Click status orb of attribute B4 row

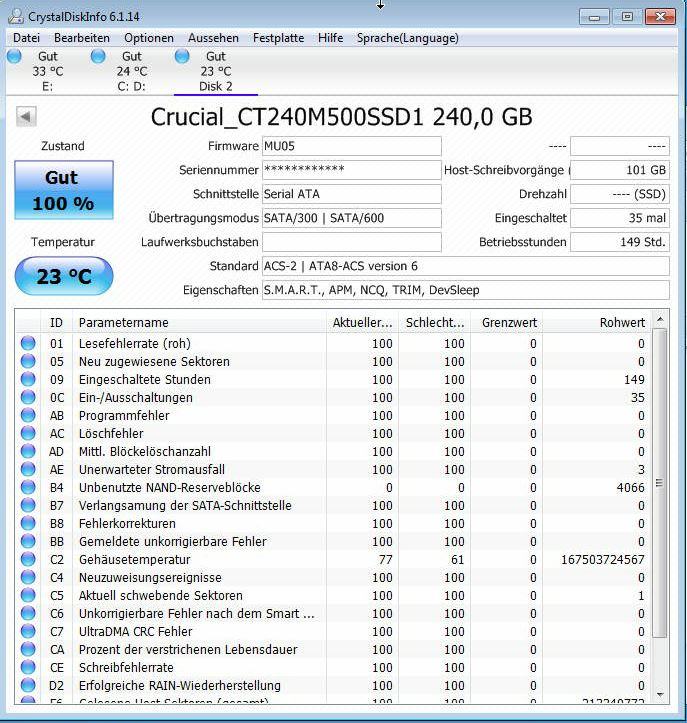click(28, 487)
